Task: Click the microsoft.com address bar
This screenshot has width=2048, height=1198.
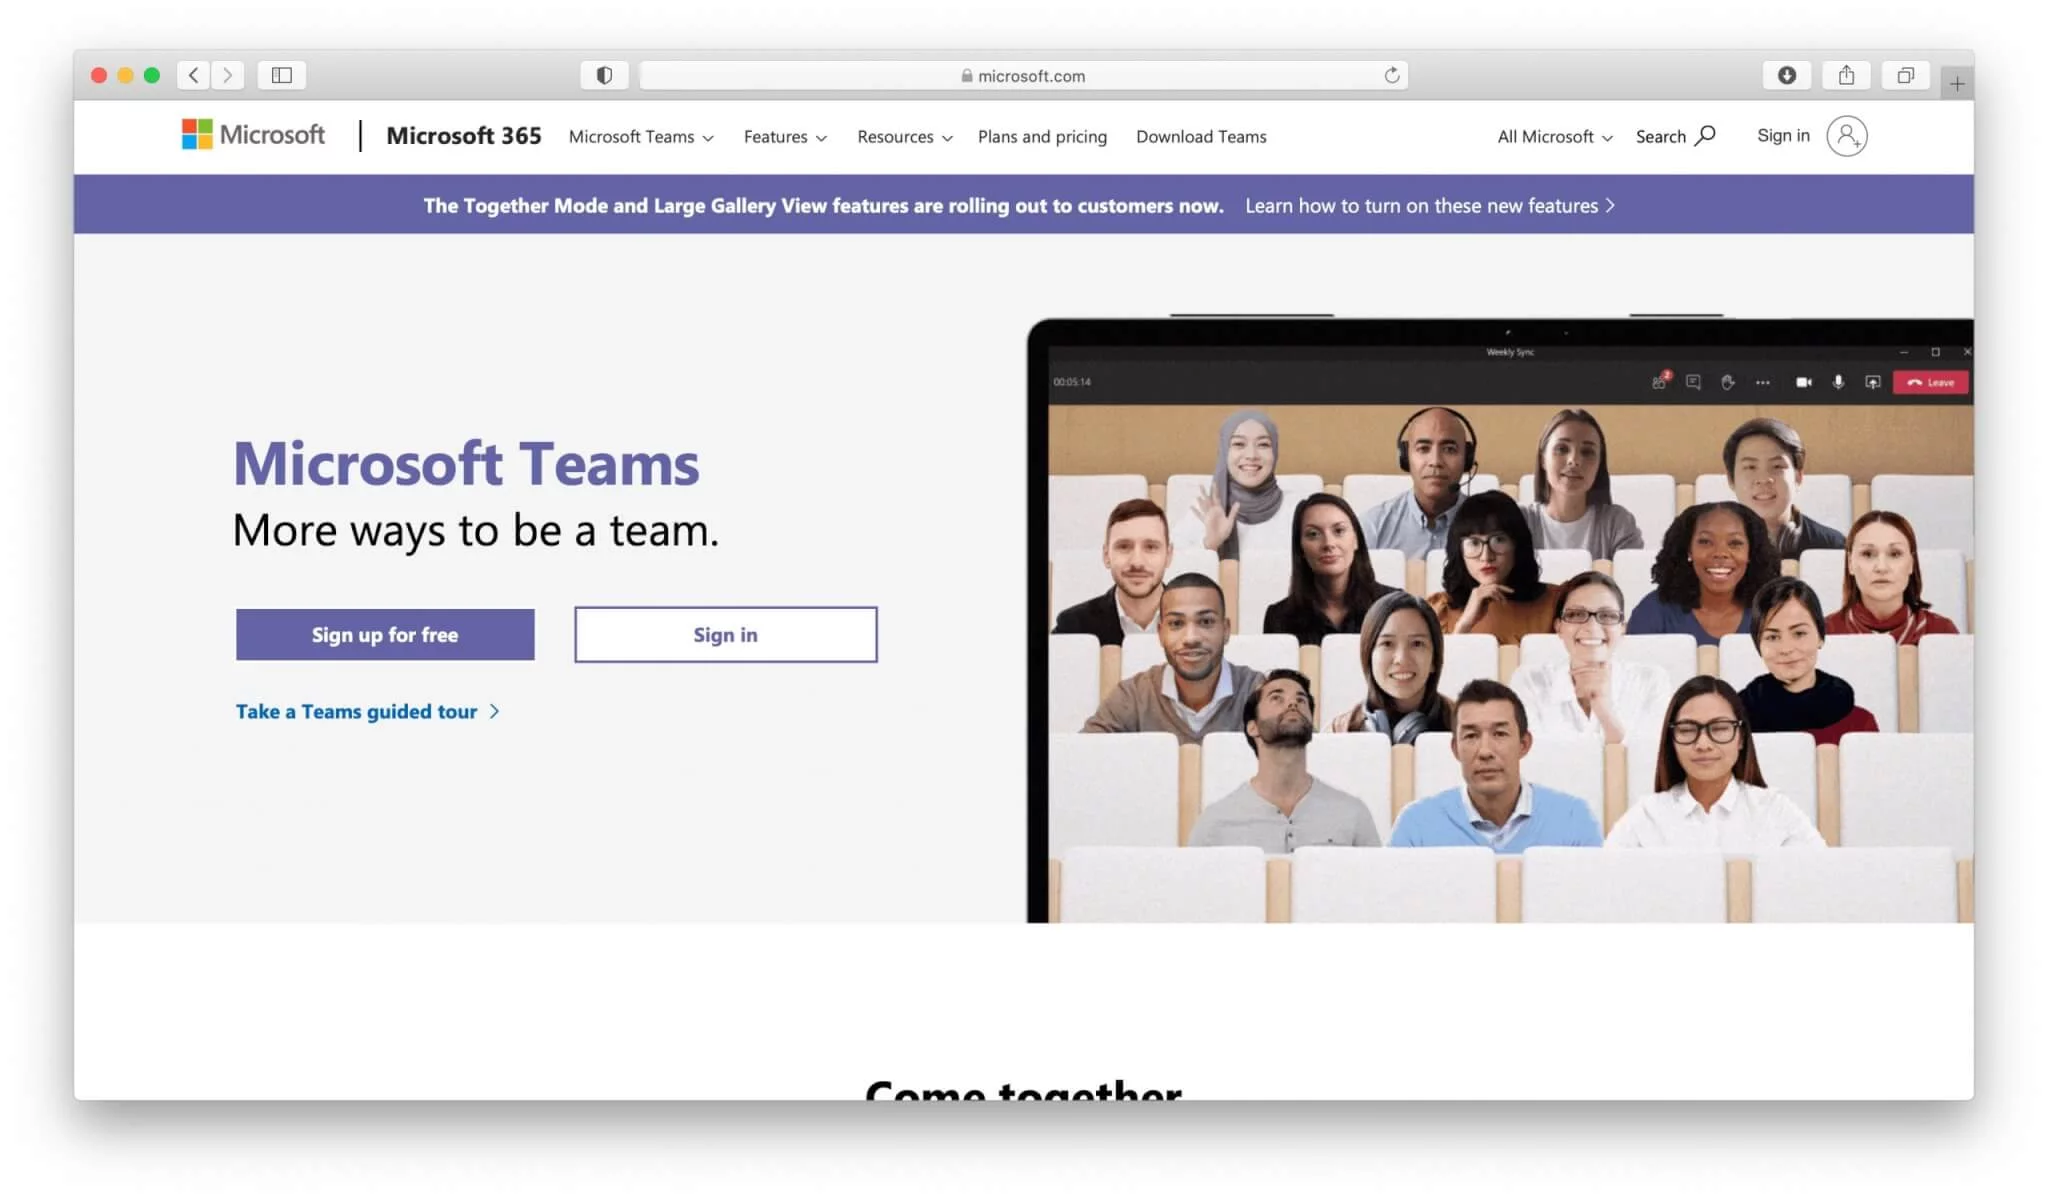Action: (1024, 74)
